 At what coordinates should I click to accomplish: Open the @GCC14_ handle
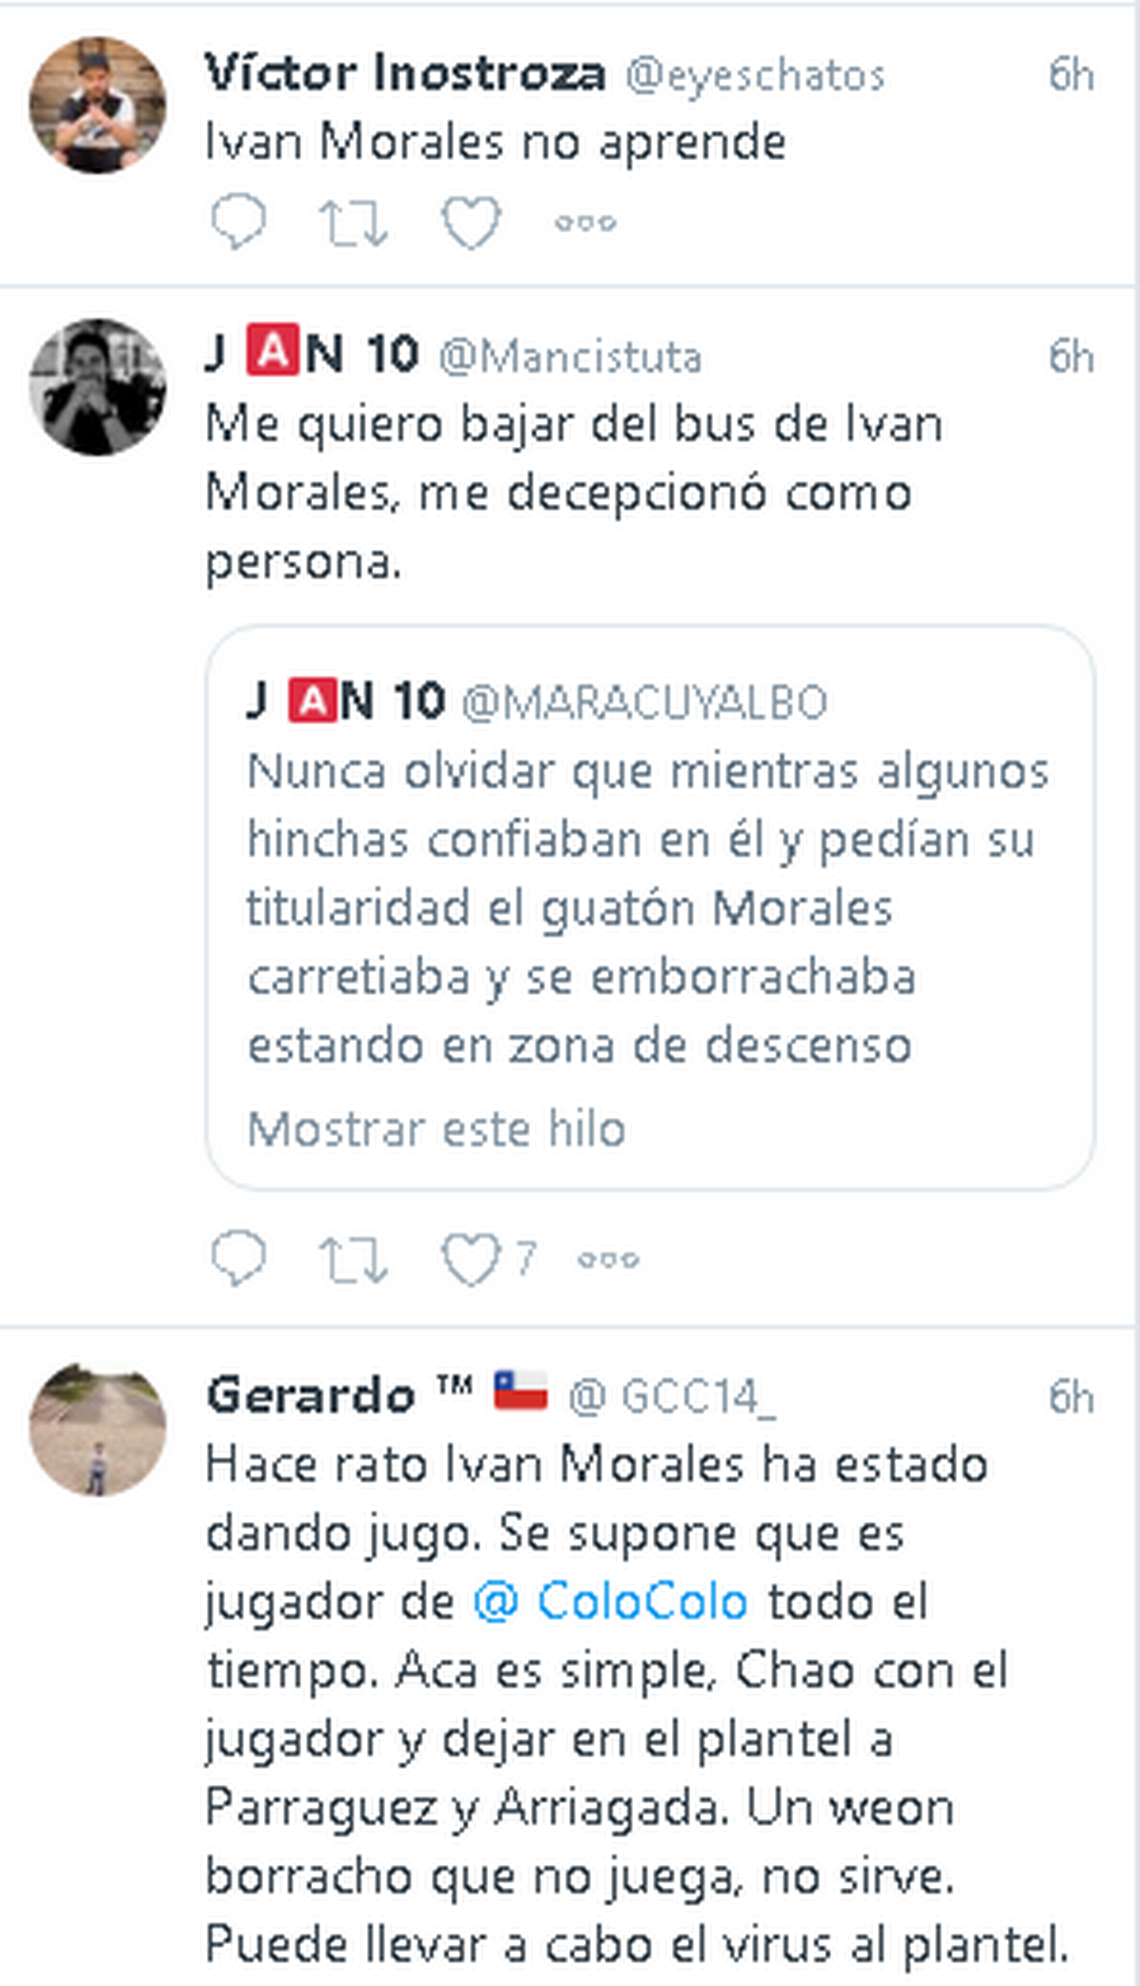(671, 1397)
